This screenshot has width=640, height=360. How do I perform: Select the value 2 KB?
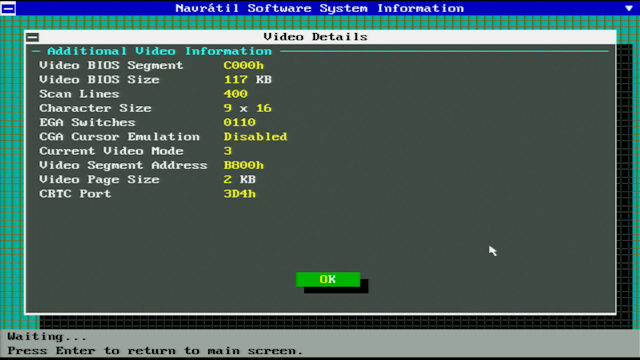click(240, 180)
